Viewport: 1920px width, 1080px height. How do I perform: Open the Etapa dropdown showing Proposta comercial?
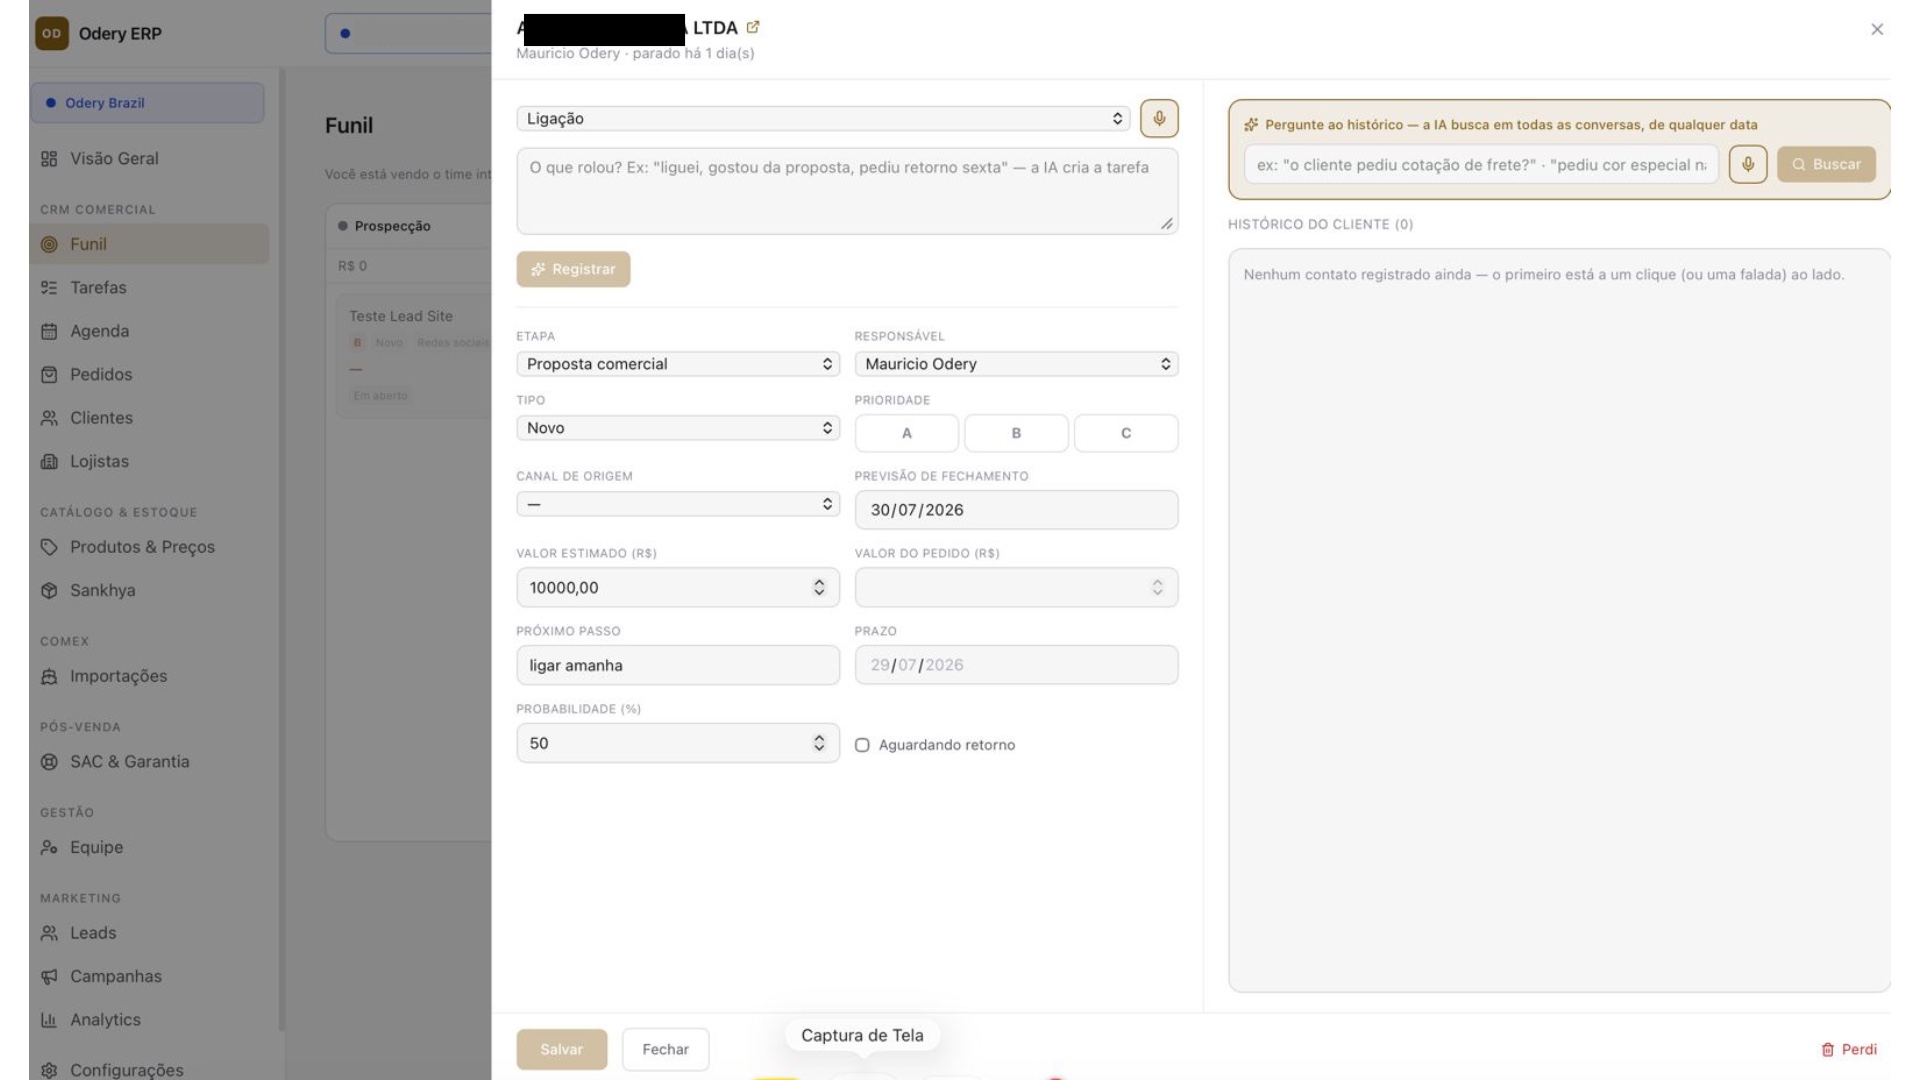678,364
